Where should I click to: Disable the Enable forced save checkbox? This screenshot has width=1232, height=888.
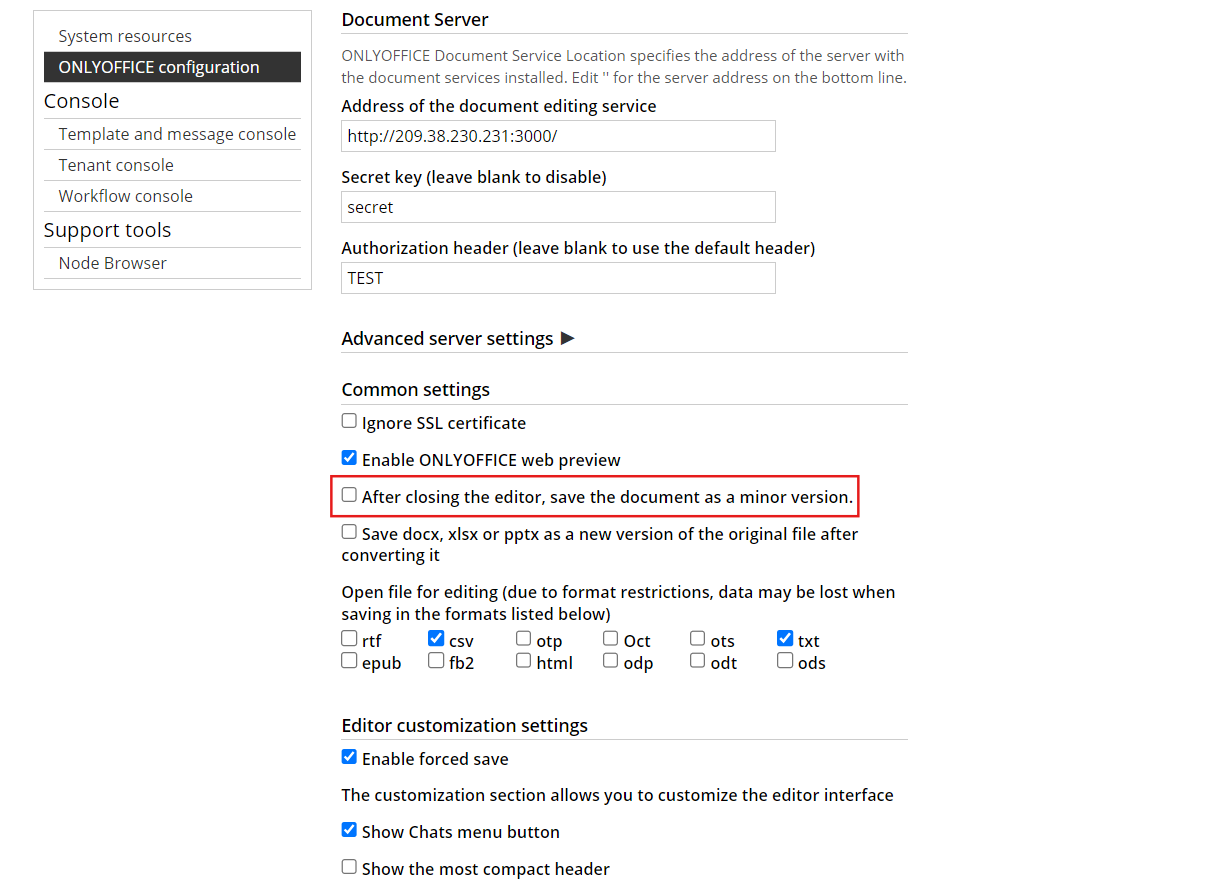tap(349, 758)
